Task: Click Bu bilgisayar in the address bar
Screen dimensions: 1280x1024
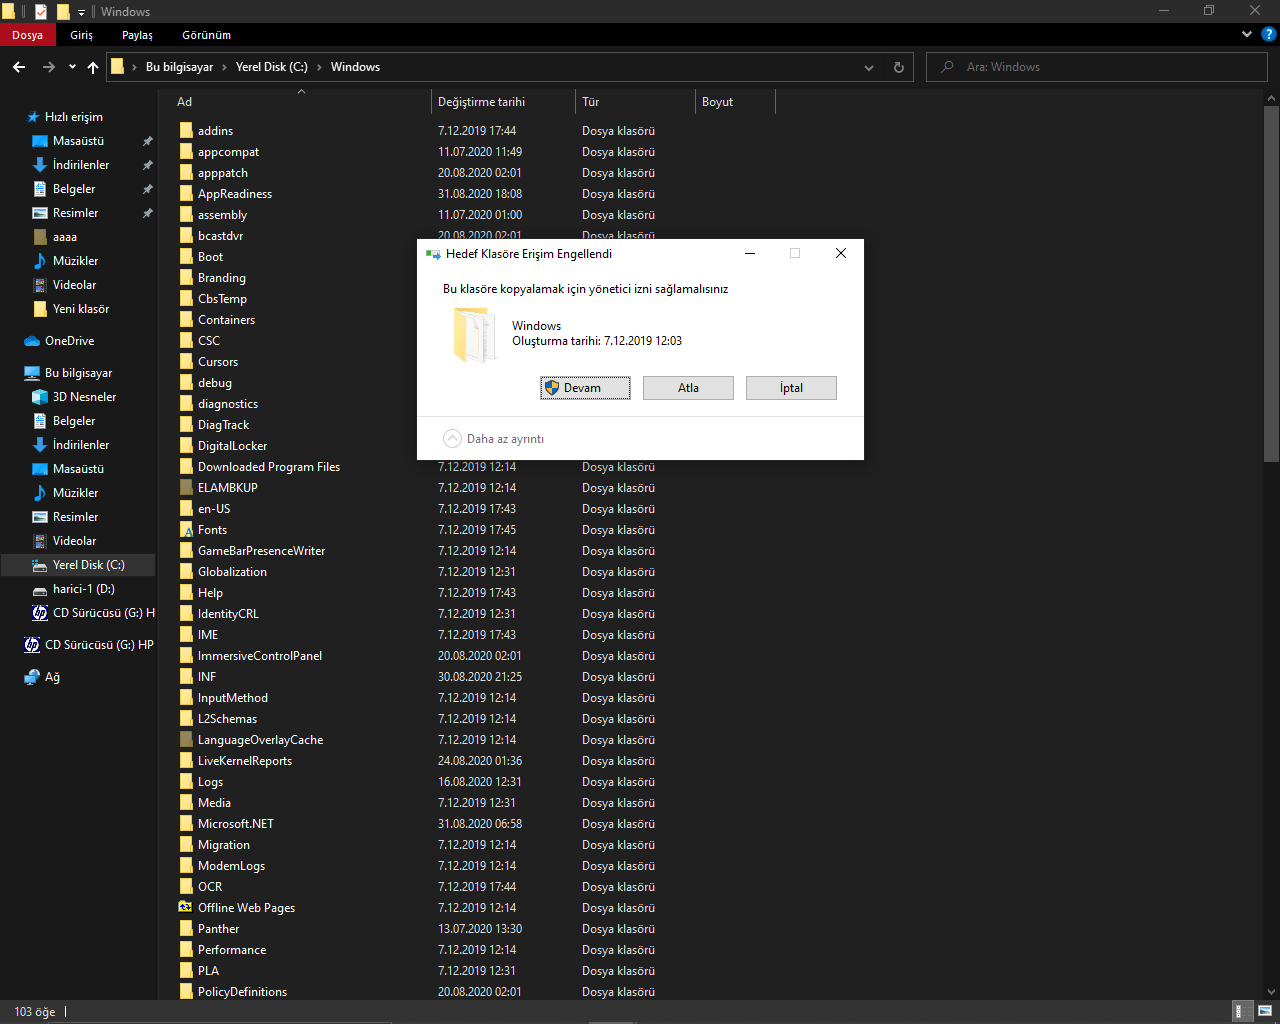Action: point(180,67)
